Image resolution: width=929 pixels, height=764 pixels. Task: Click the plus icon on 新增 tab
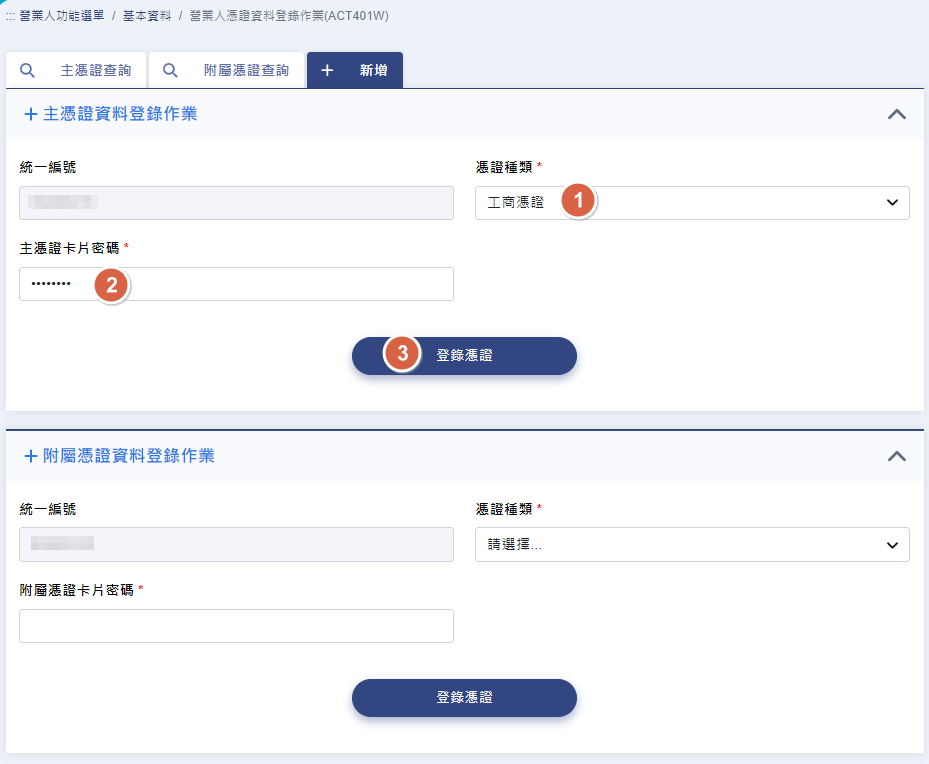point(327,70)
